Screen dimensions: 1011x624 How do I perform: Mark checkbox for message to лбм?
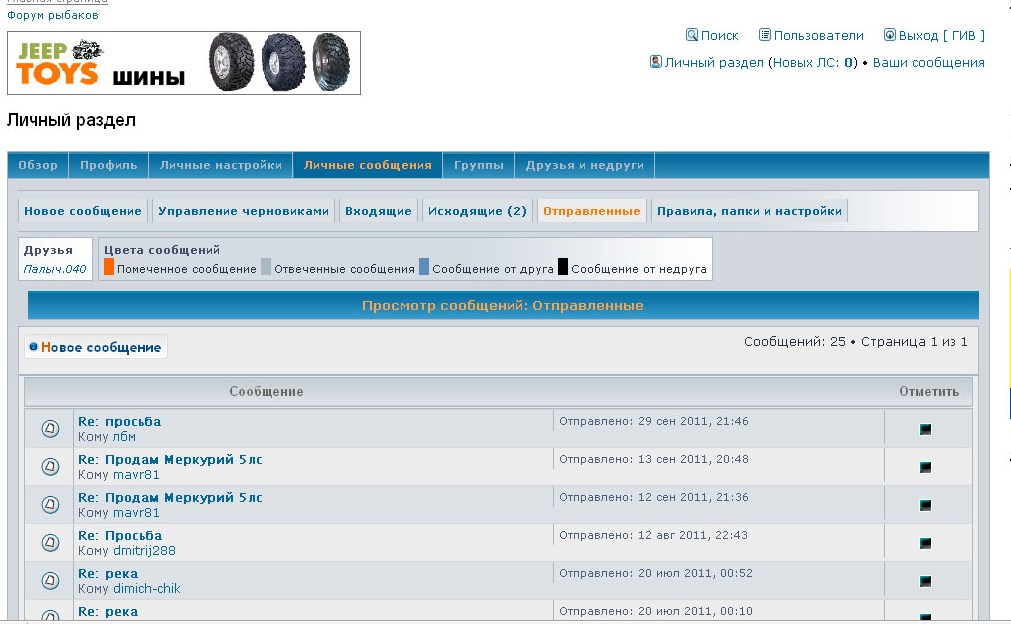click(926, 429)
